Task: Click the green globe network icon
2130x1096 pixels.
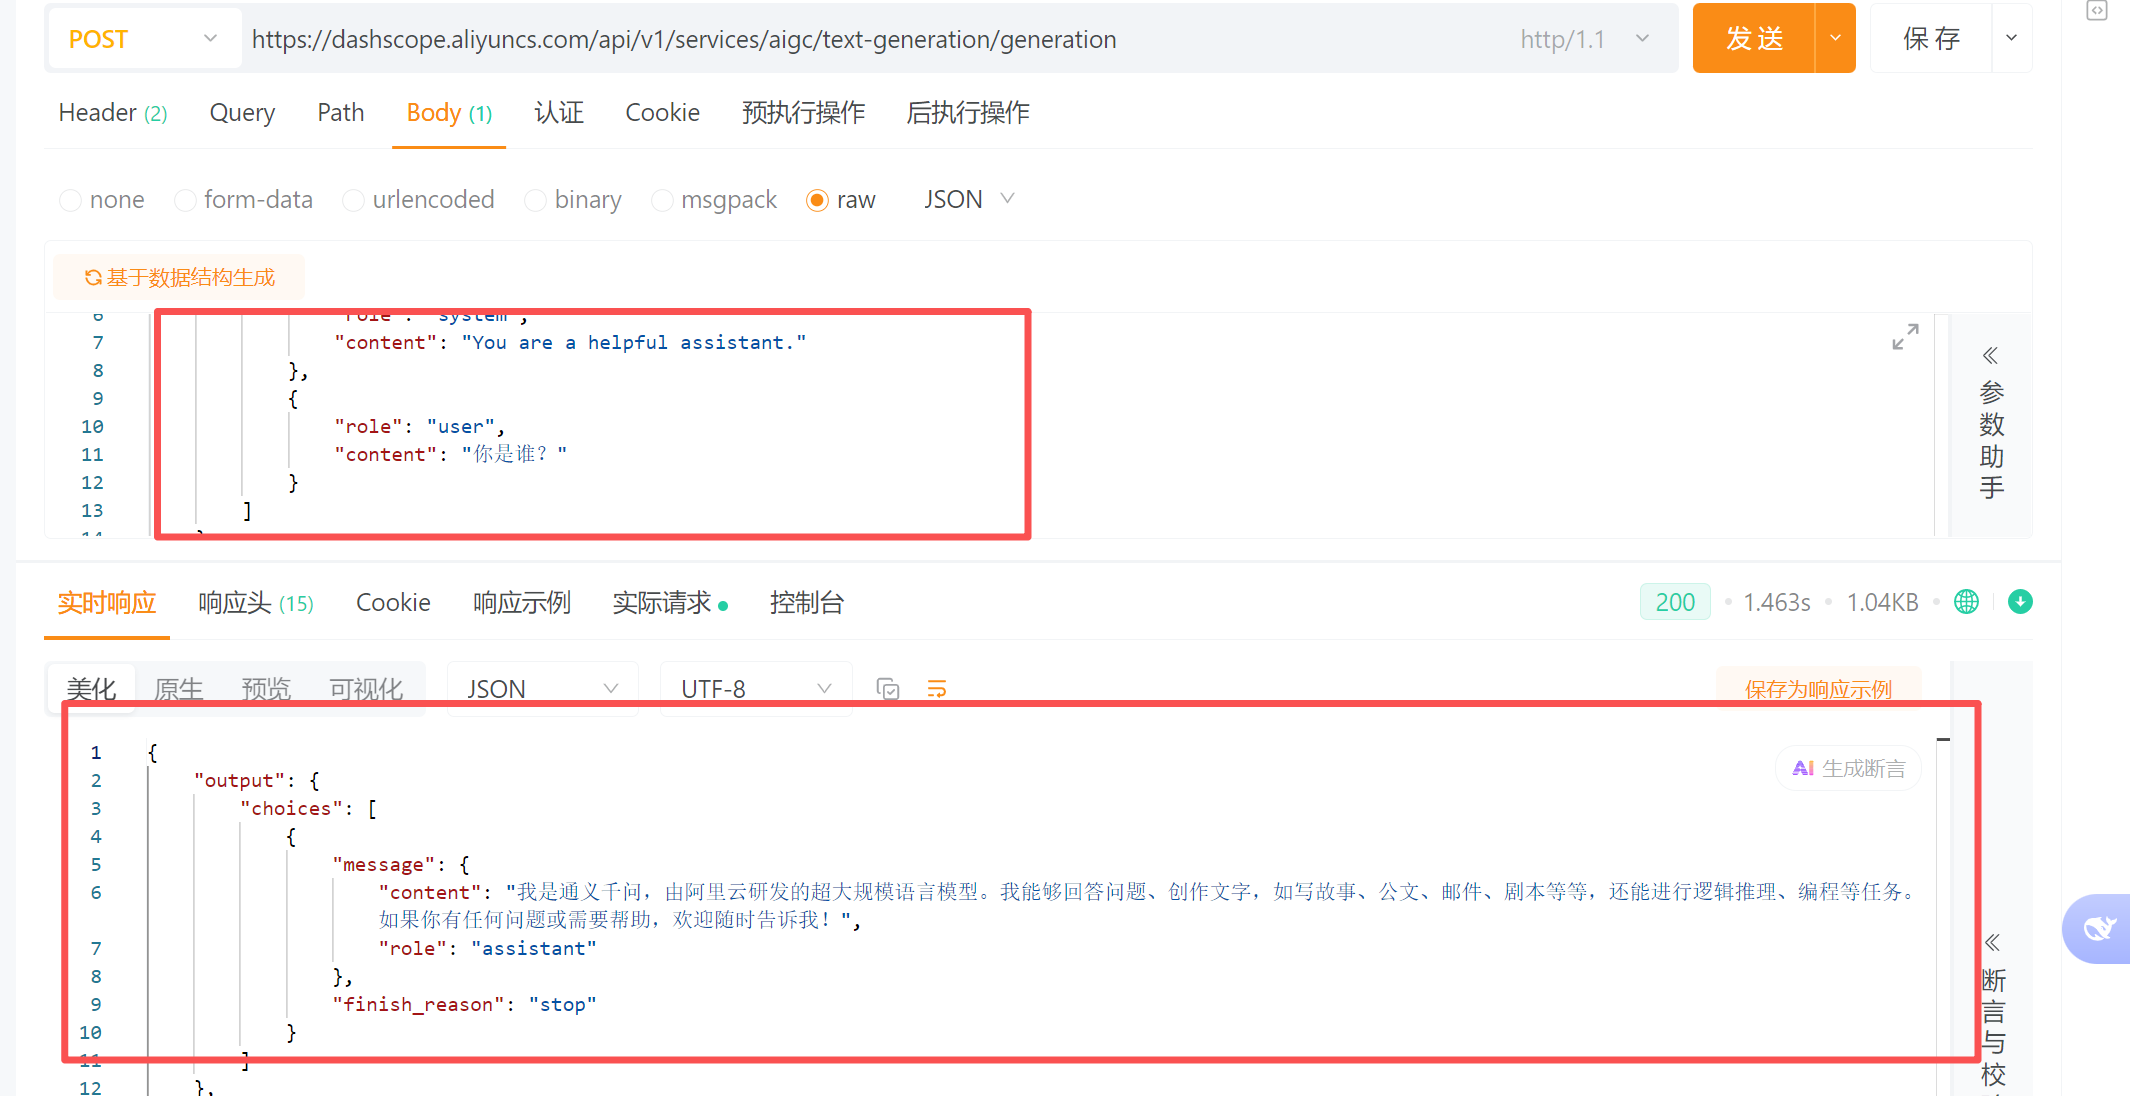Action: [1966, 602]
